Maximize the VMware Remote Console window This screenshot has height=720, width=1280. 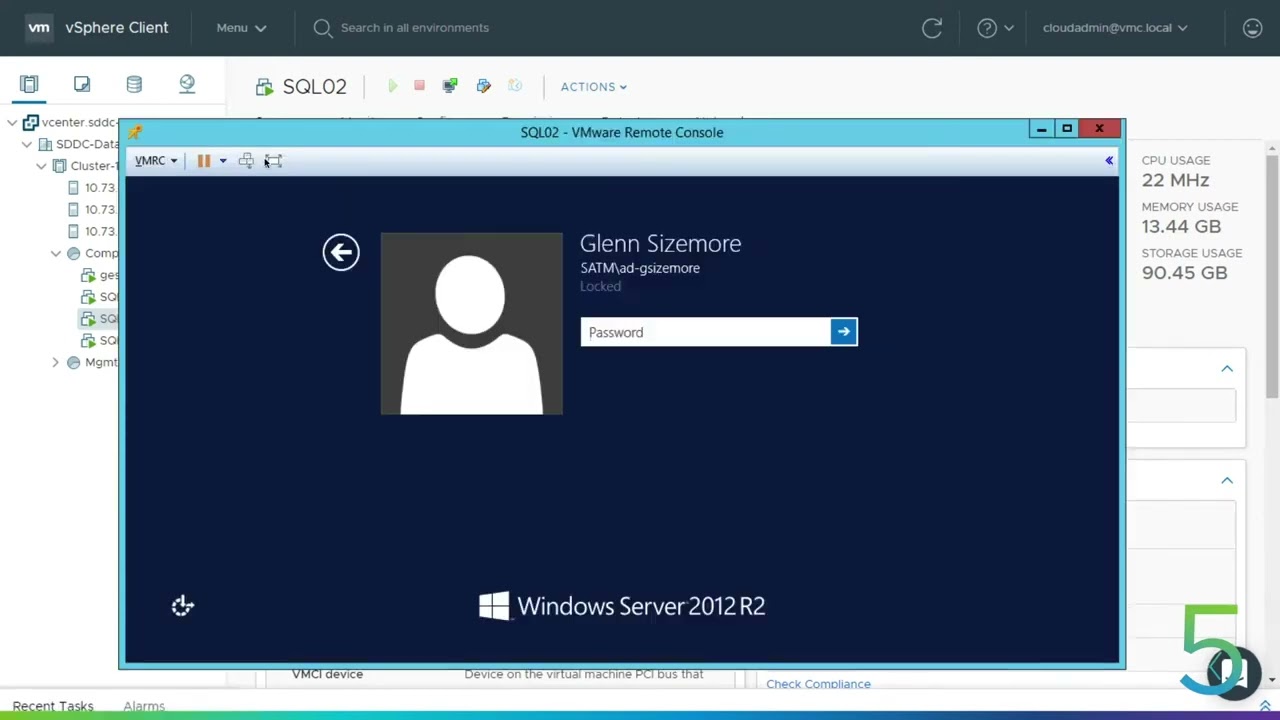click(1067, 129)
